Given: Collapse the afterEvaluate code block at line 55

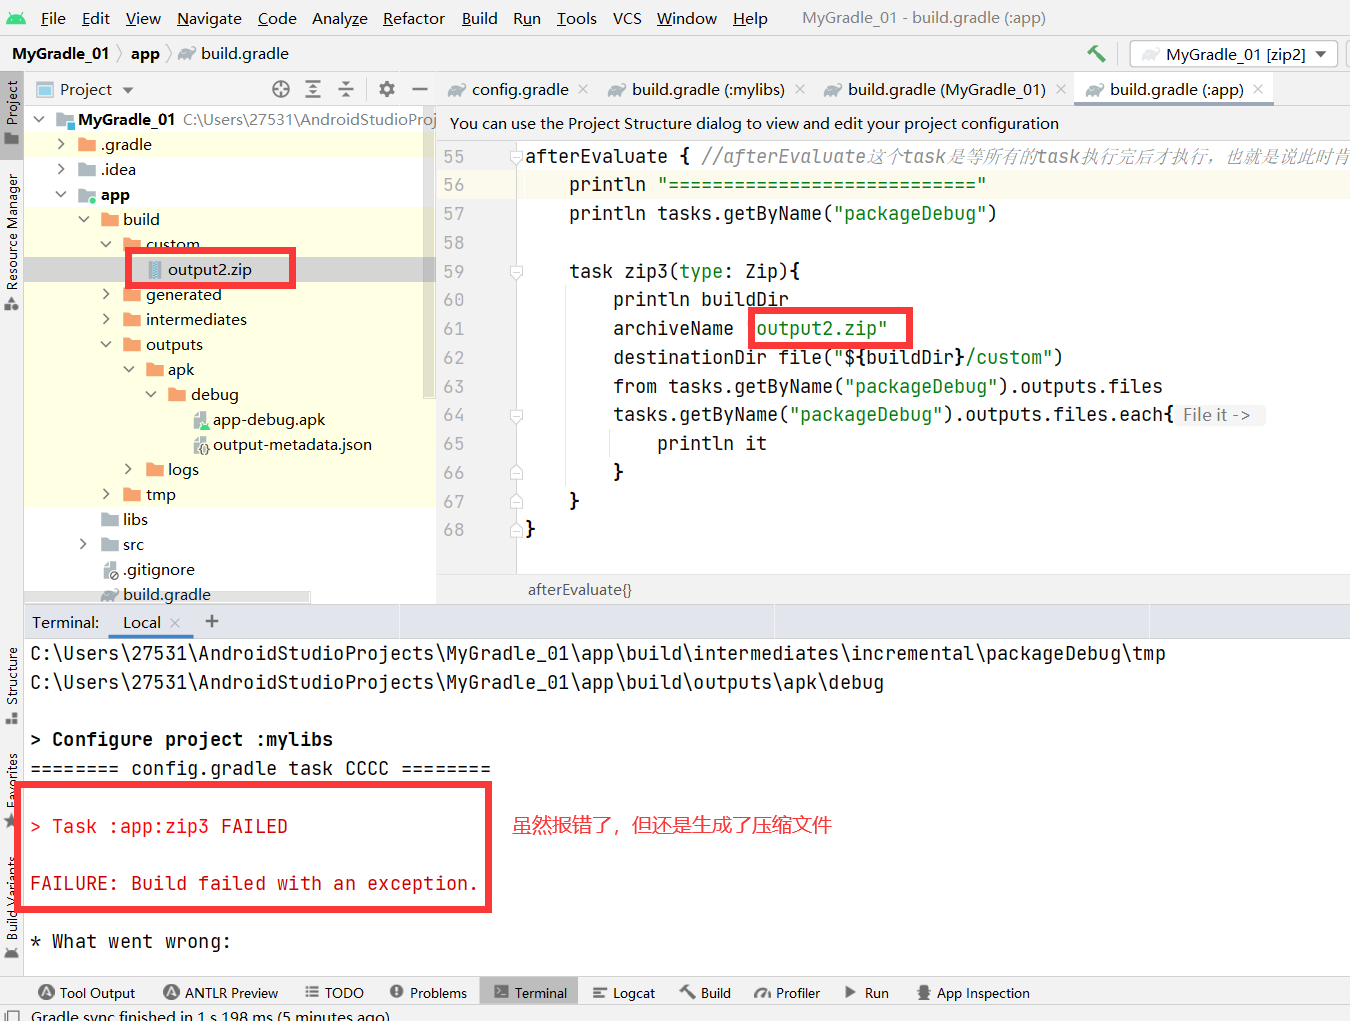Looking at the screenshot, I should (x=516, y=156).
